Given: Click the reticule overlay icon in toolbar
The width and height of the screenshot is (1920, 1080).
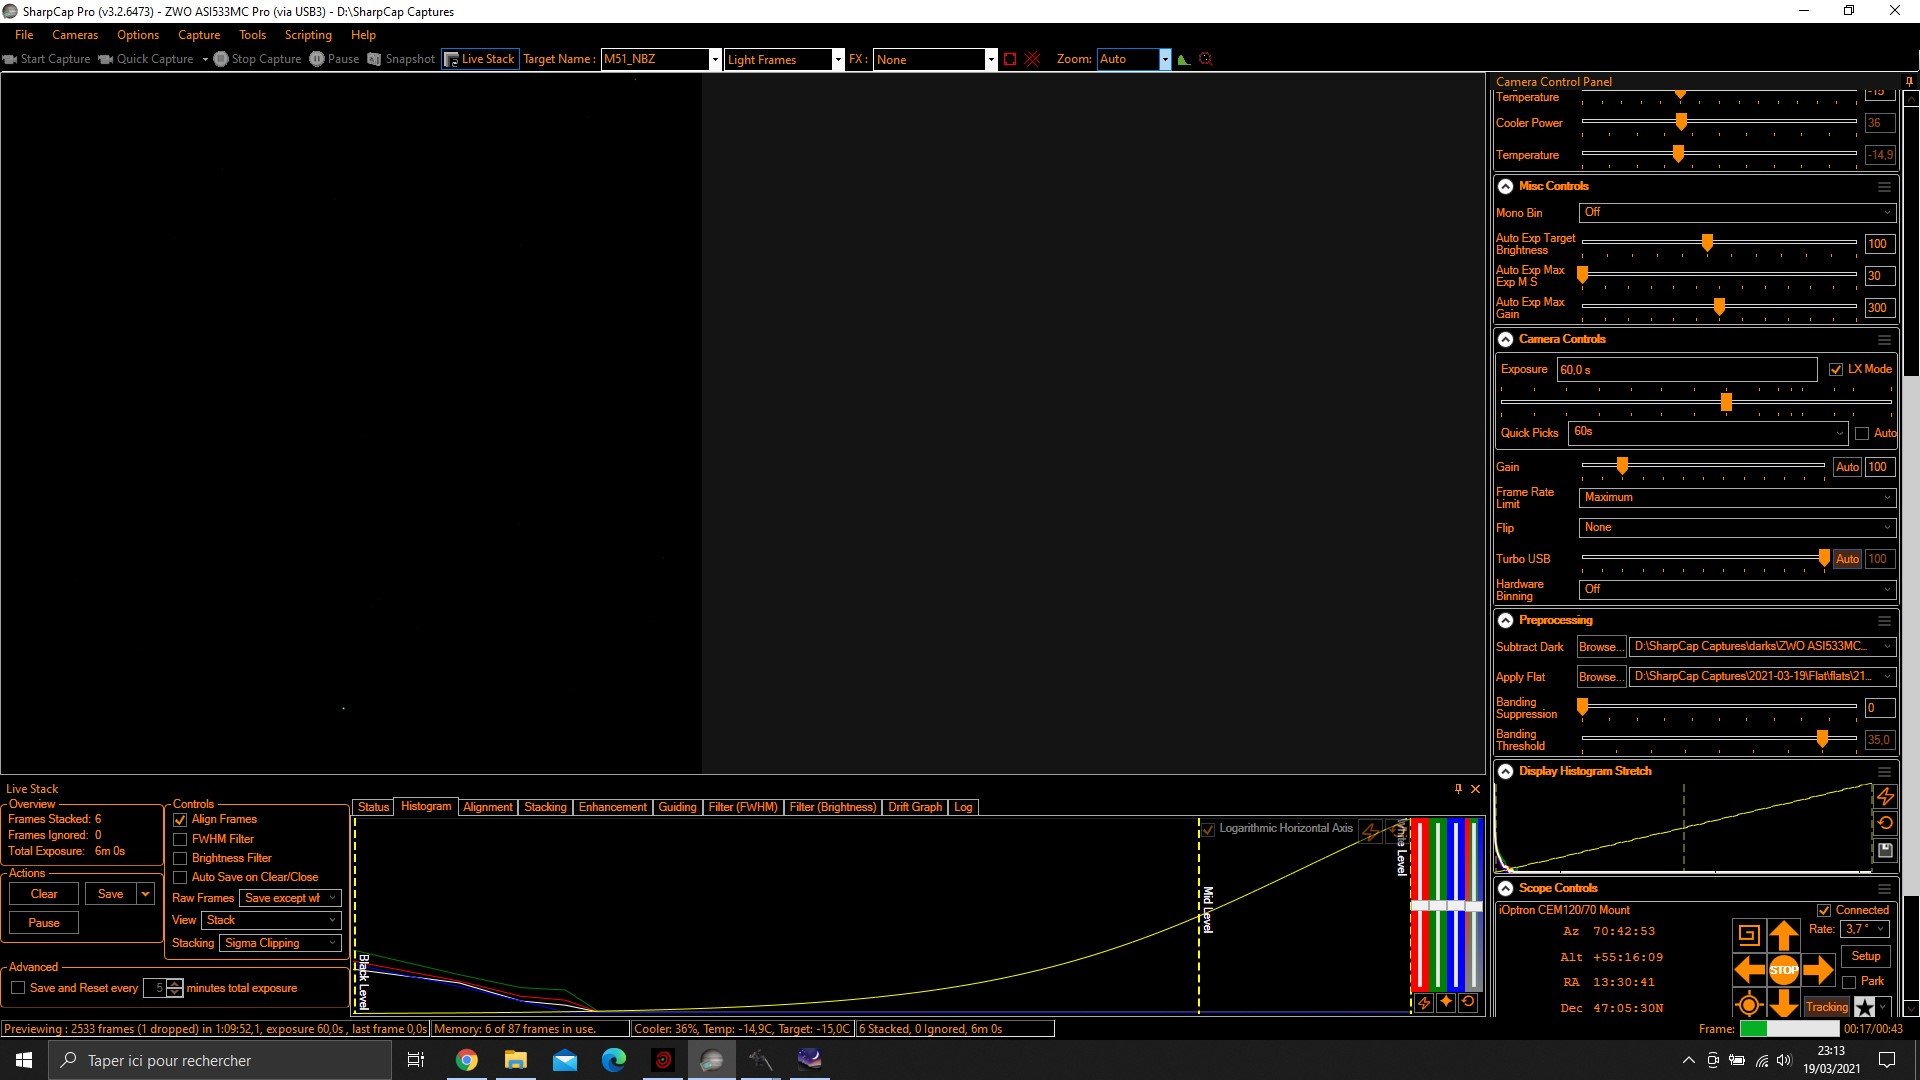Looking at the screenshot, I should tap(1206, 59).
